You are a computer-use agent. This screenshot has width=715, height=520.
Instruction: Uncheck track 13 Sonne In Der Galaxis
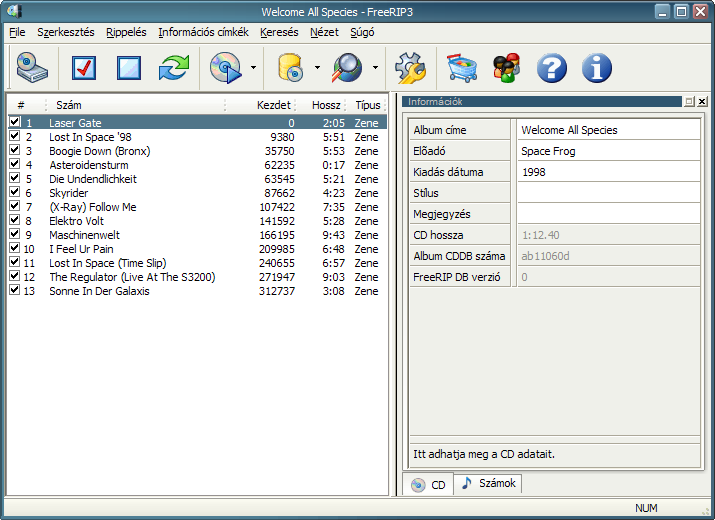(x=15, y=290)
